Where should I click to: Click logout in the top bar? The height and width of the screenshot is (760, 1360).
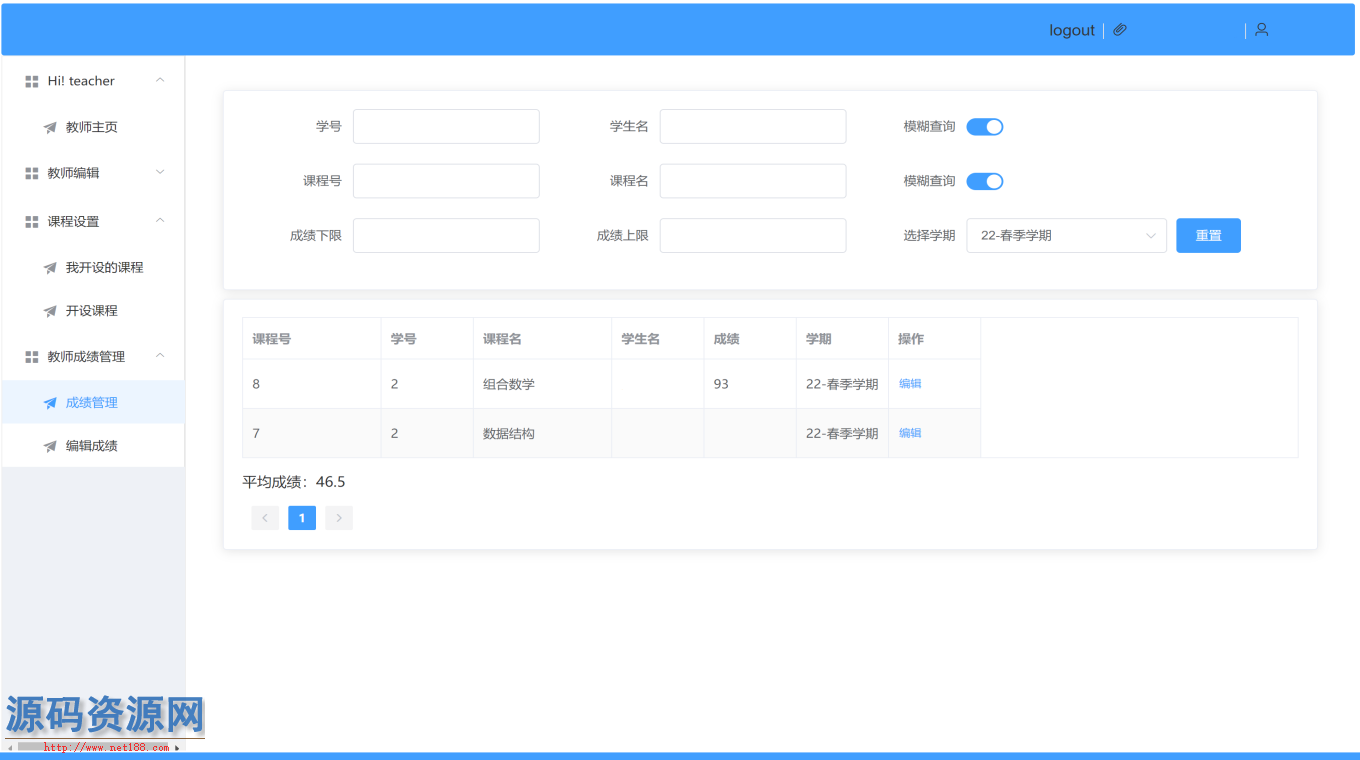click(1071, 30)
